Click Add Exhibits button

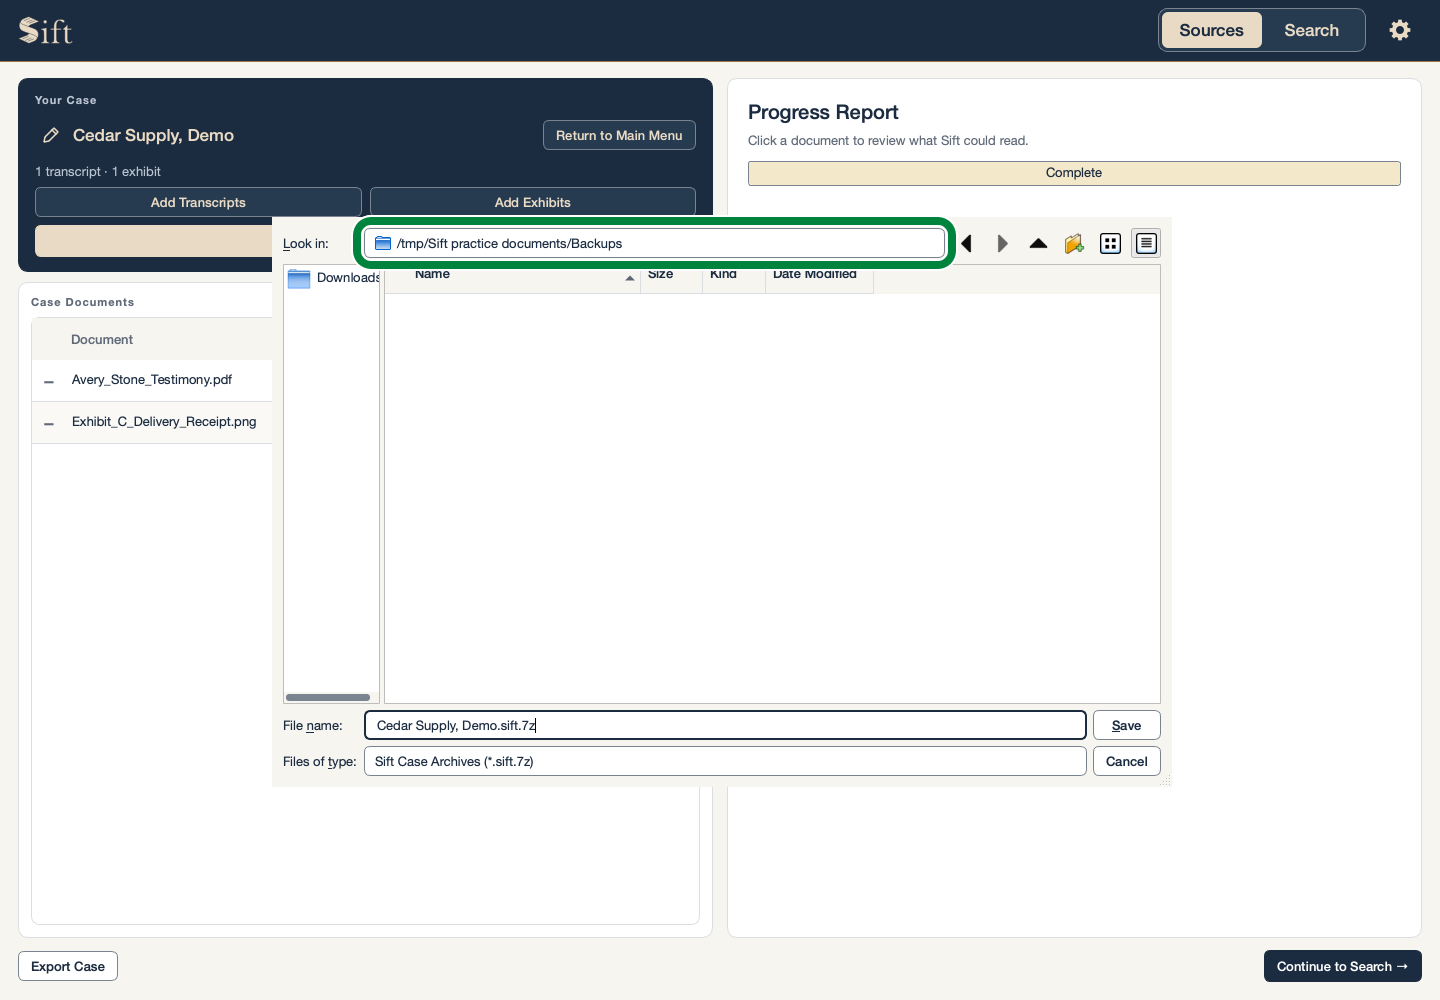533,202
